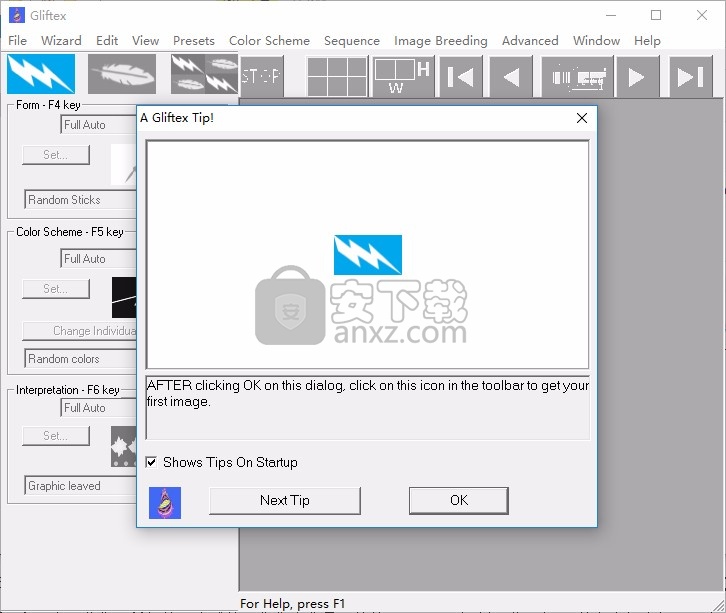Click the blue lightning generate-image toolbar icon
726x613 pixels.
(41, 74)
